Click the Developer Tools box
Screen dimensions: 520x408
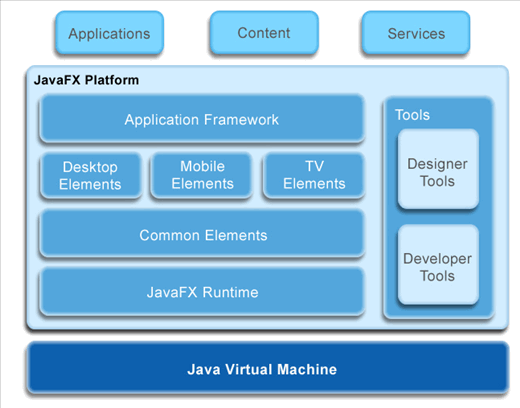[x=438, y=265]
